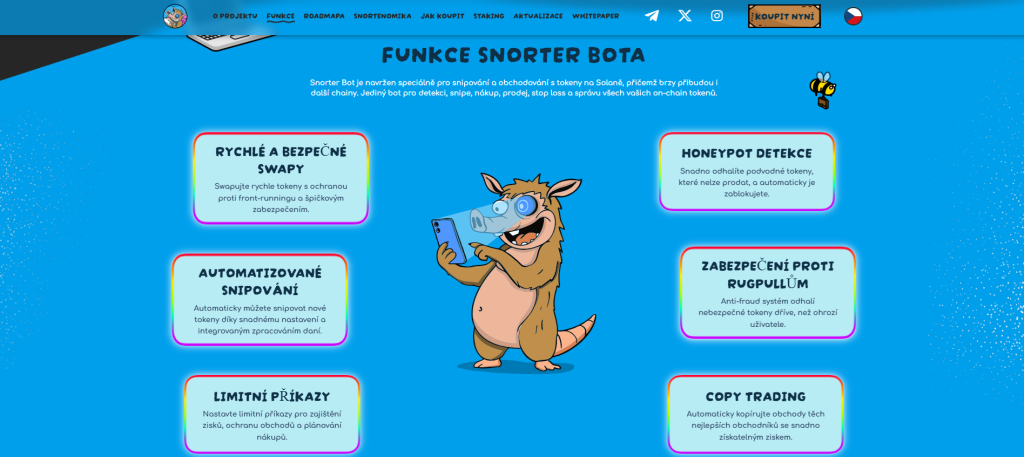Open the Instagram profile icon
The image size is (1024, 457).
coord(717,16)
